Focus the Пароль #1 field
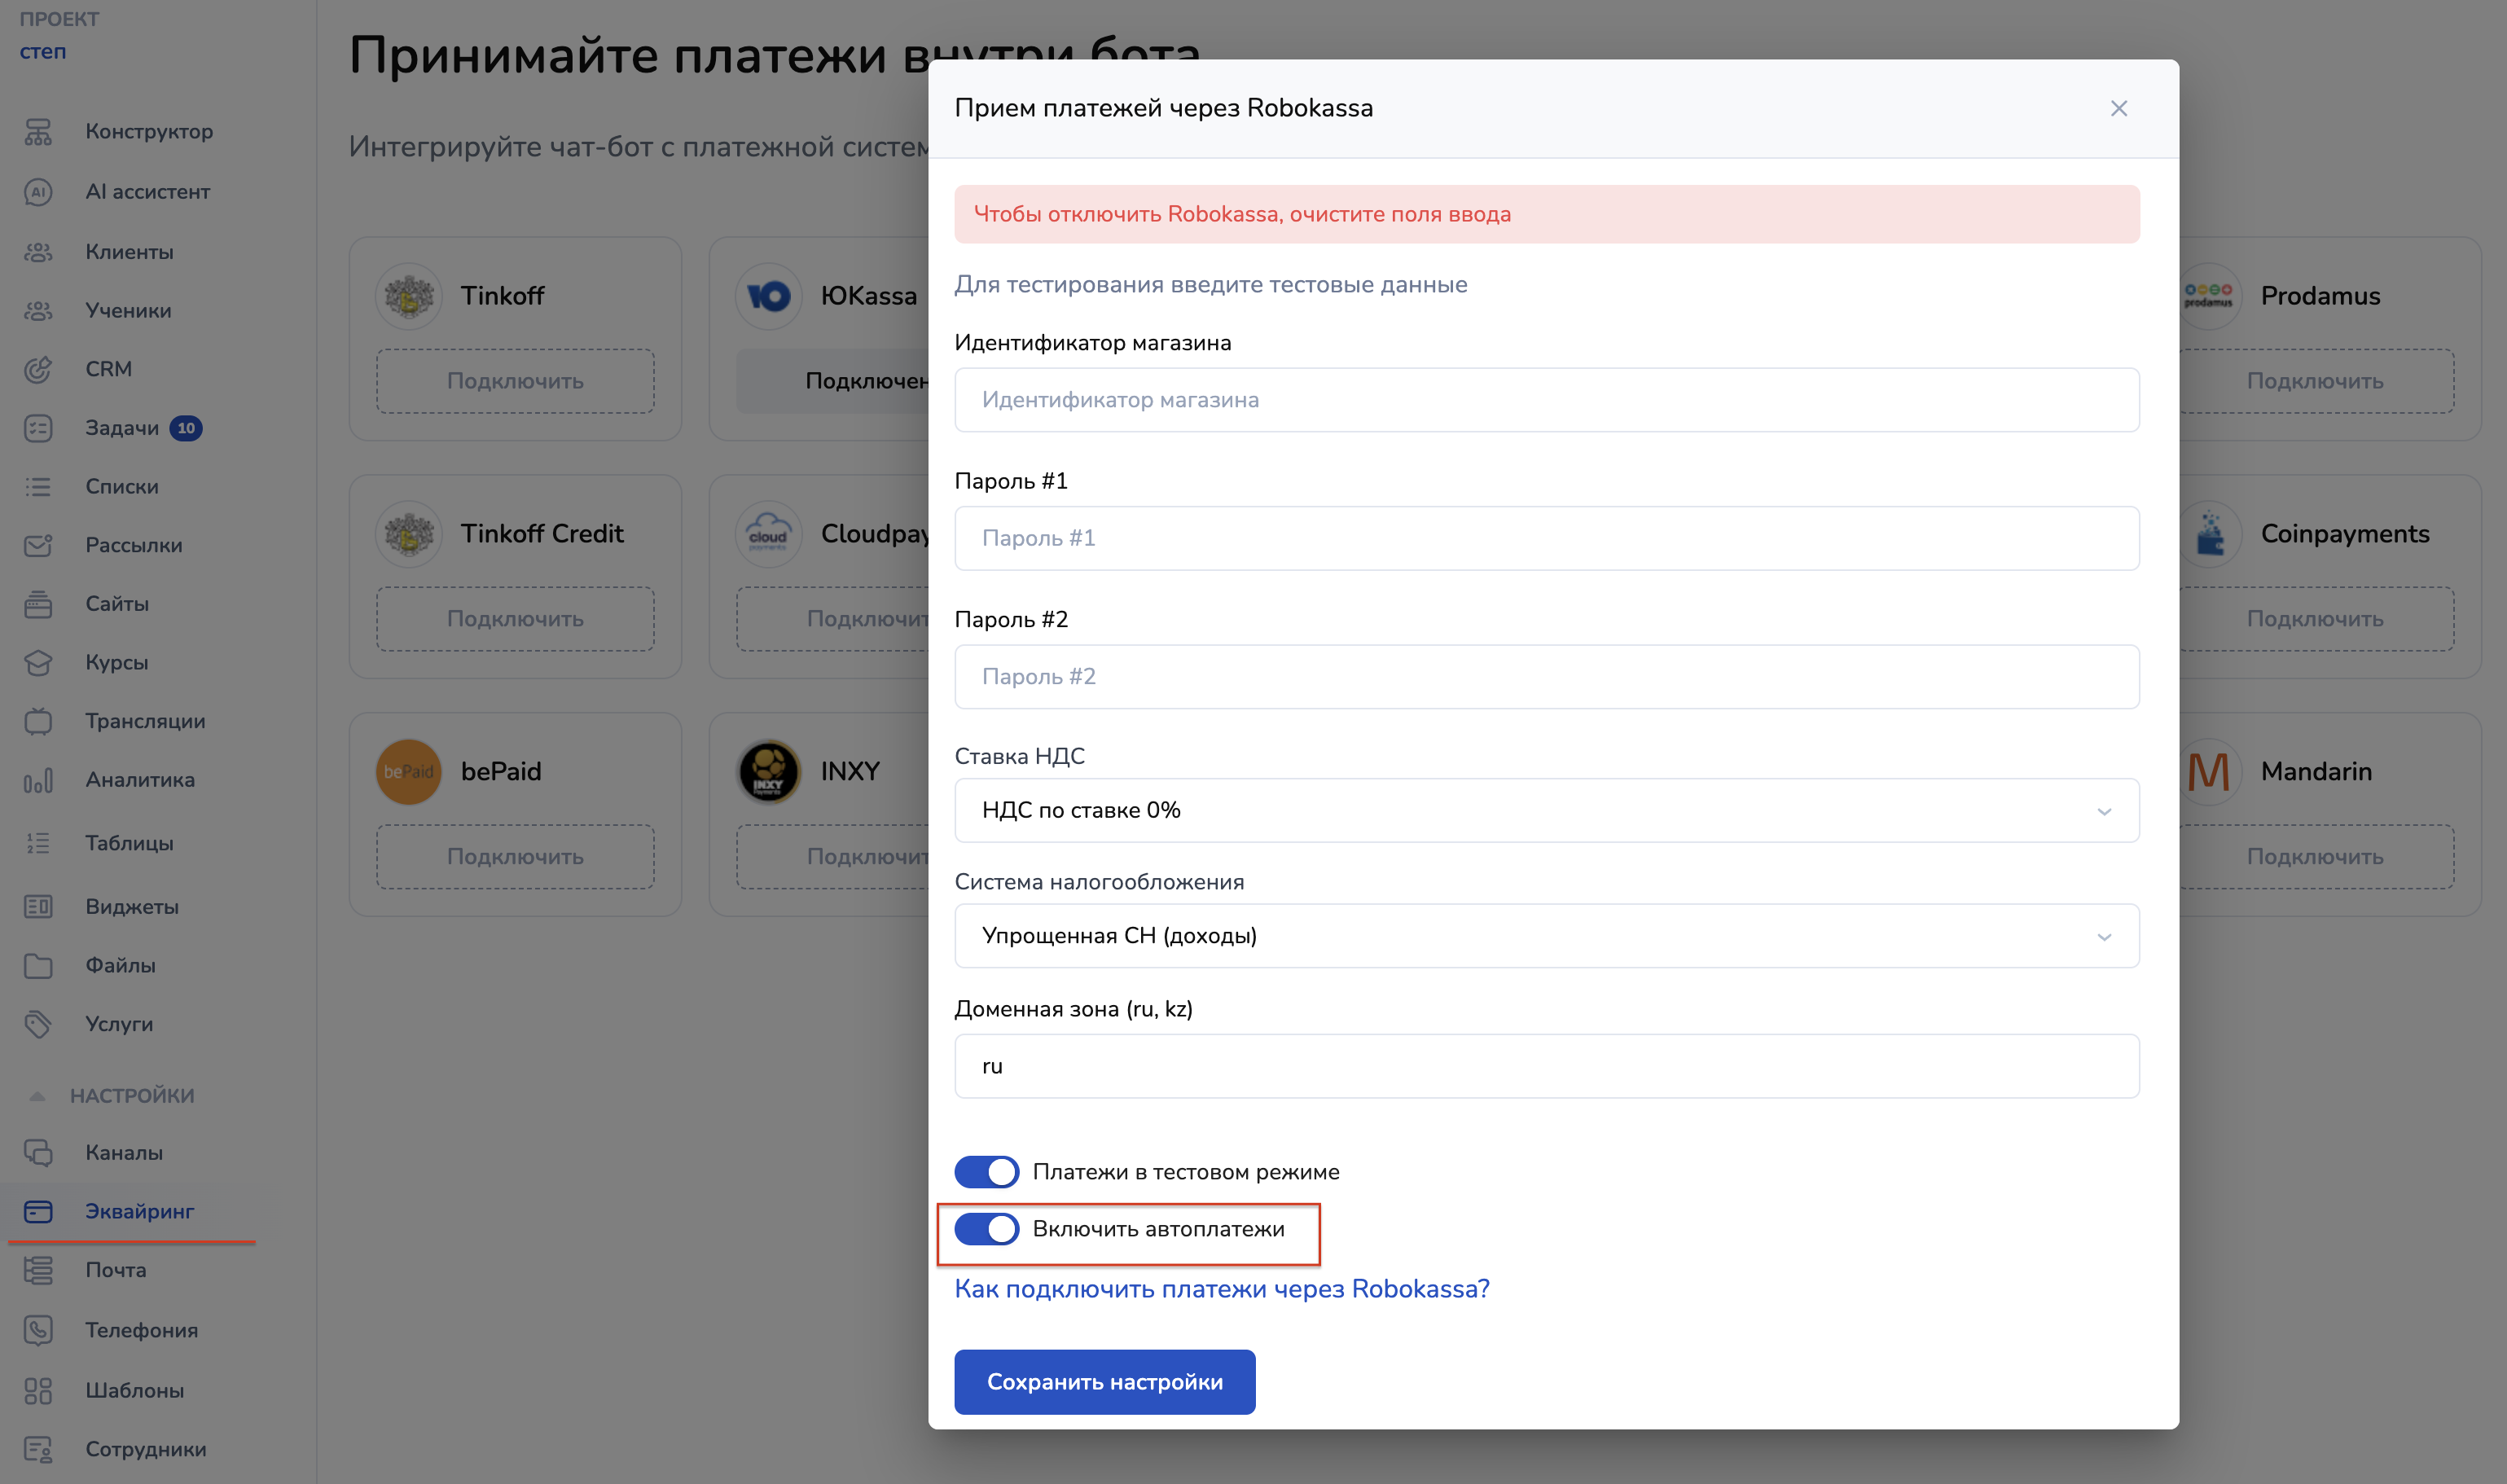The width and height of the screenshot is (2507, 1484). point(1546,538)
